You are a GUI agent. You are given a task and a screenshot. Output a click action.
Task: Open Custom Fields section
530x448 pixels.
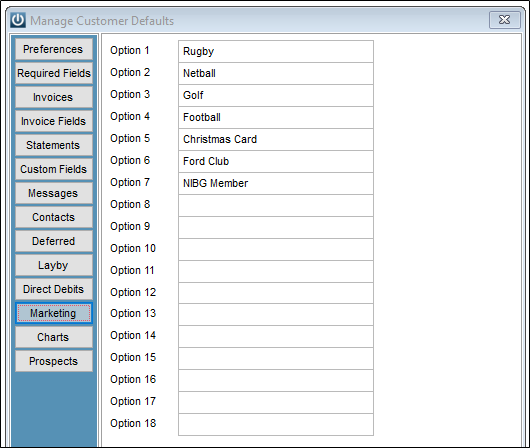point(54,169)
